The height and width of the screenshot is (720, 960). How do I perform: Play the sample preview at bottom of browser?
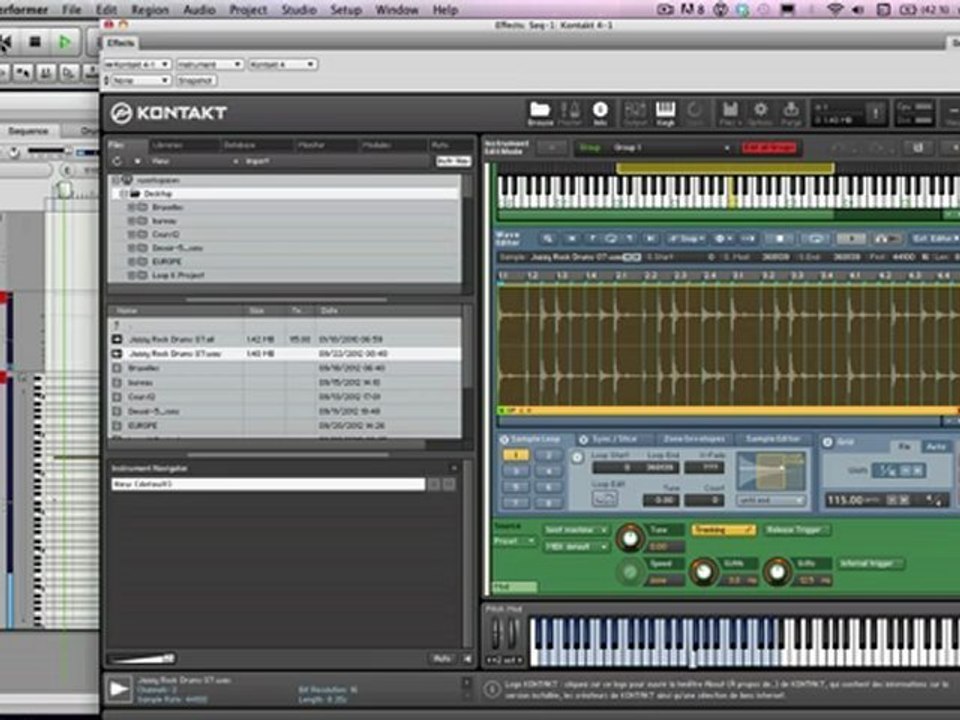pyautogui.click(x=119, y=689)
